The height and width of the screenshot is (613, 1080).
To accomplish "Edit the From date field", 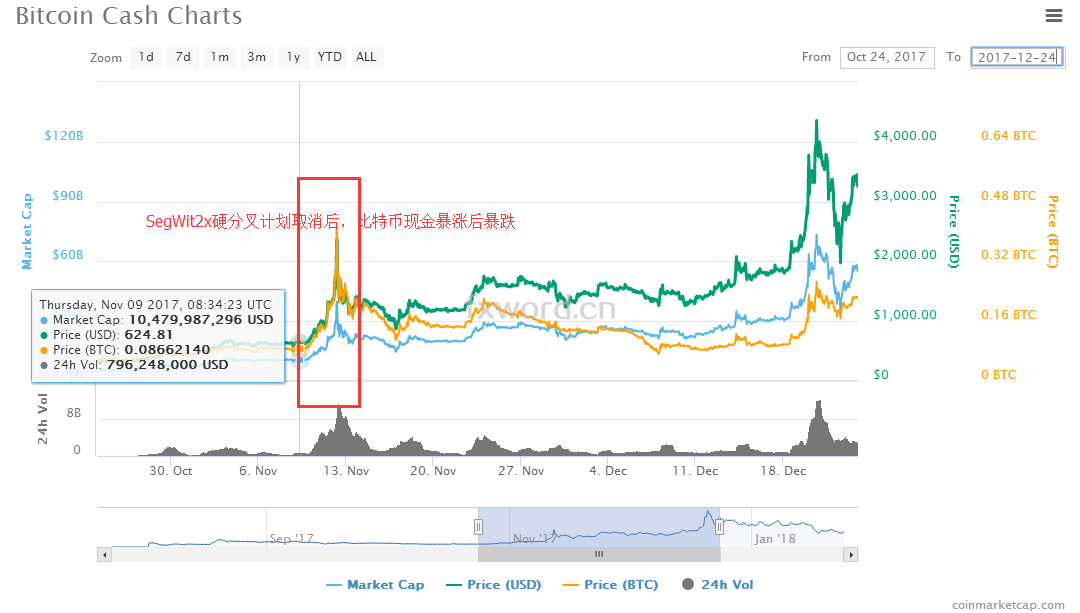I will click(x=887, y=57).
